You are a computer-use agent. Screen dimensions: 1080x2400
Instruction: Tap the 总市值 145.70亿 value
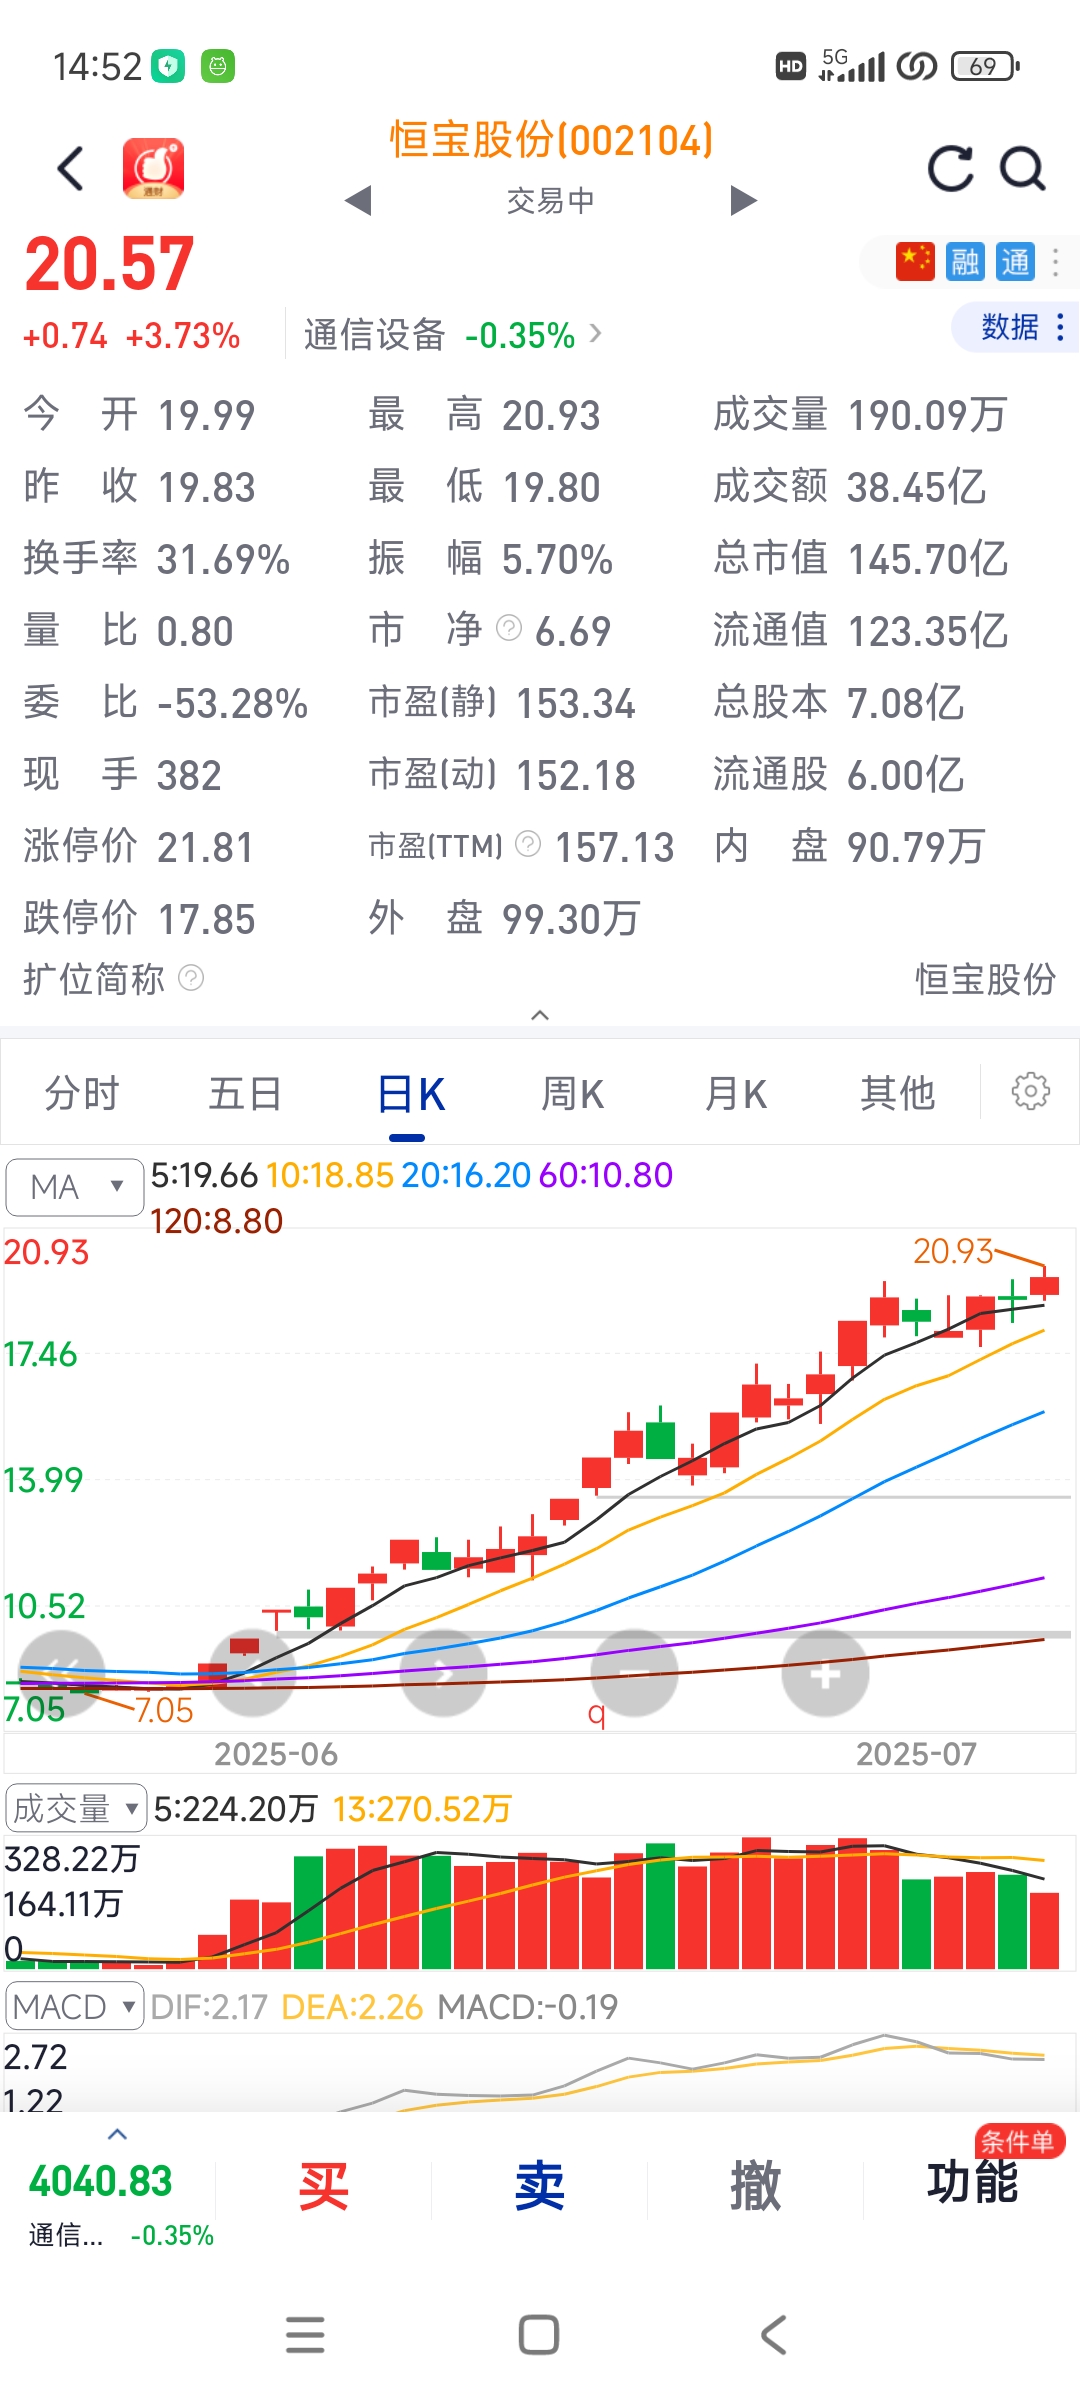[927, 559]
